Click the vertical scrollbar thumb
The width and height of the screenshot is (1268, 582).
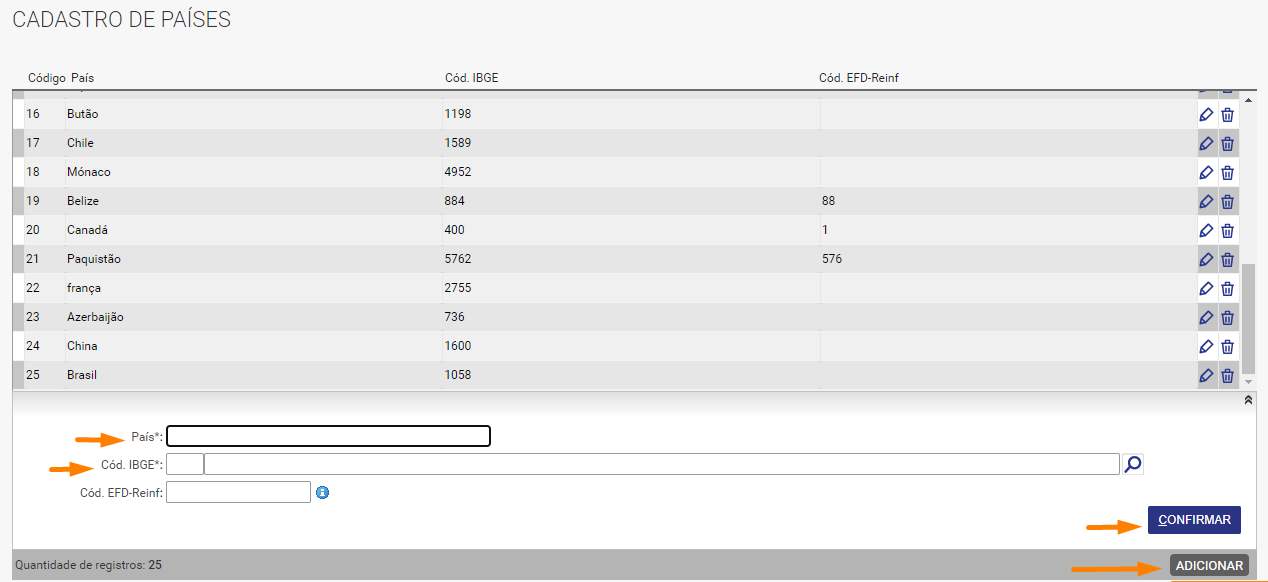[x=1248, y=318]
